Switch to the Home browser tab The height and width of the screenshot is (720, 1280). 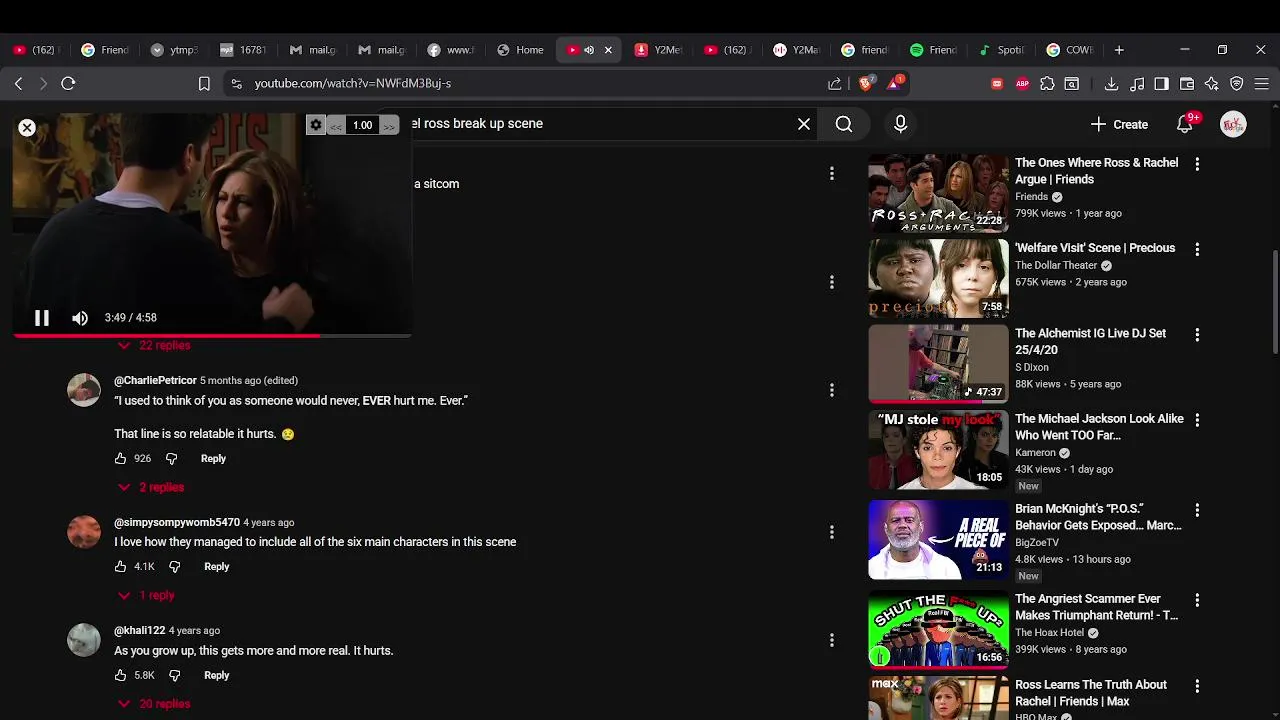(521, 50)
